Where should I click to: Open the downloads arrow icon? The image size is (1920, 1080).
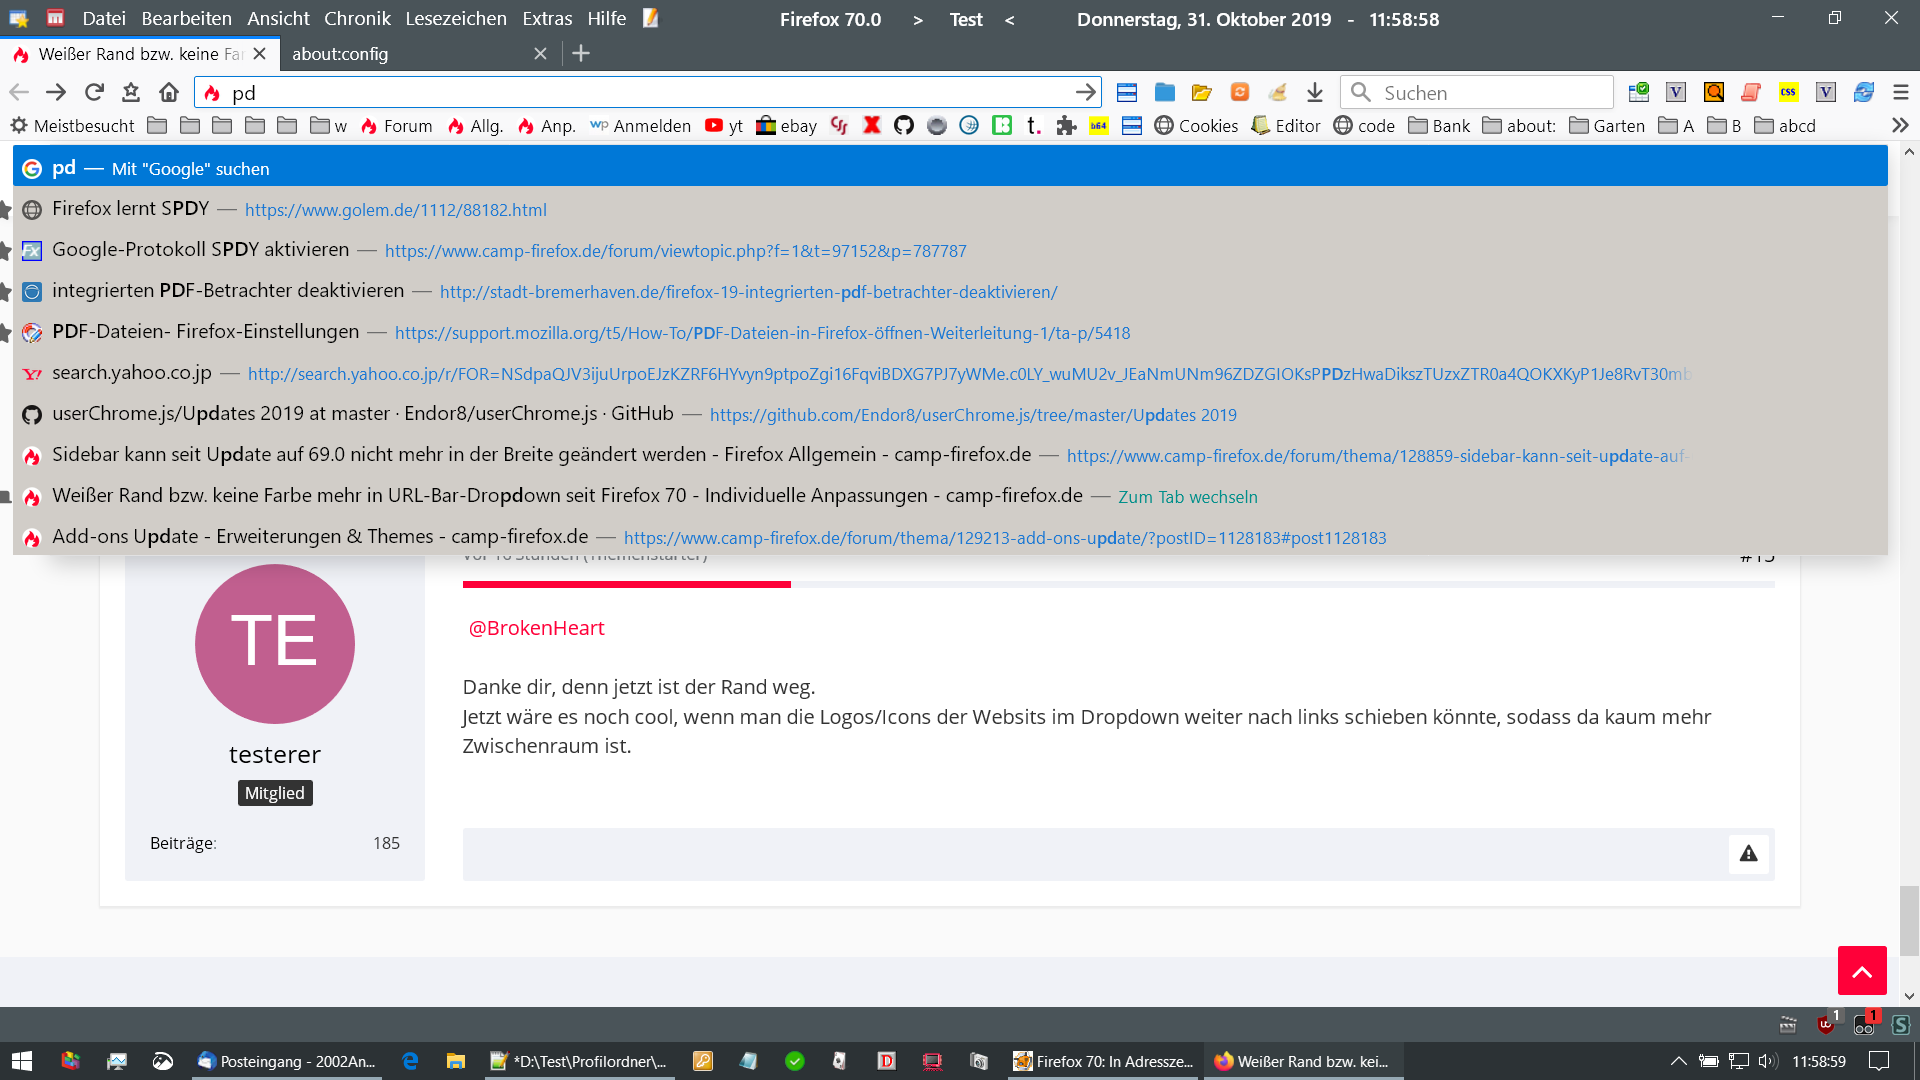point(1314,92)
